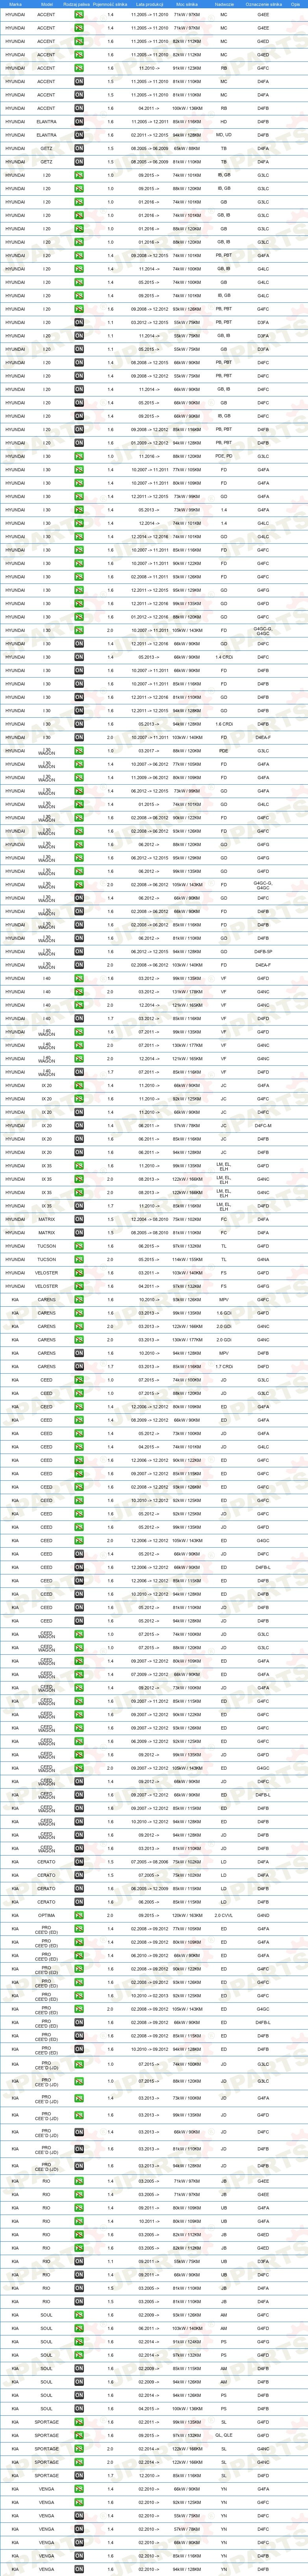Click the diesel icon in GETZ 81kW/110KM row
The image size is (308, 2576).
(x=80, y=161)
